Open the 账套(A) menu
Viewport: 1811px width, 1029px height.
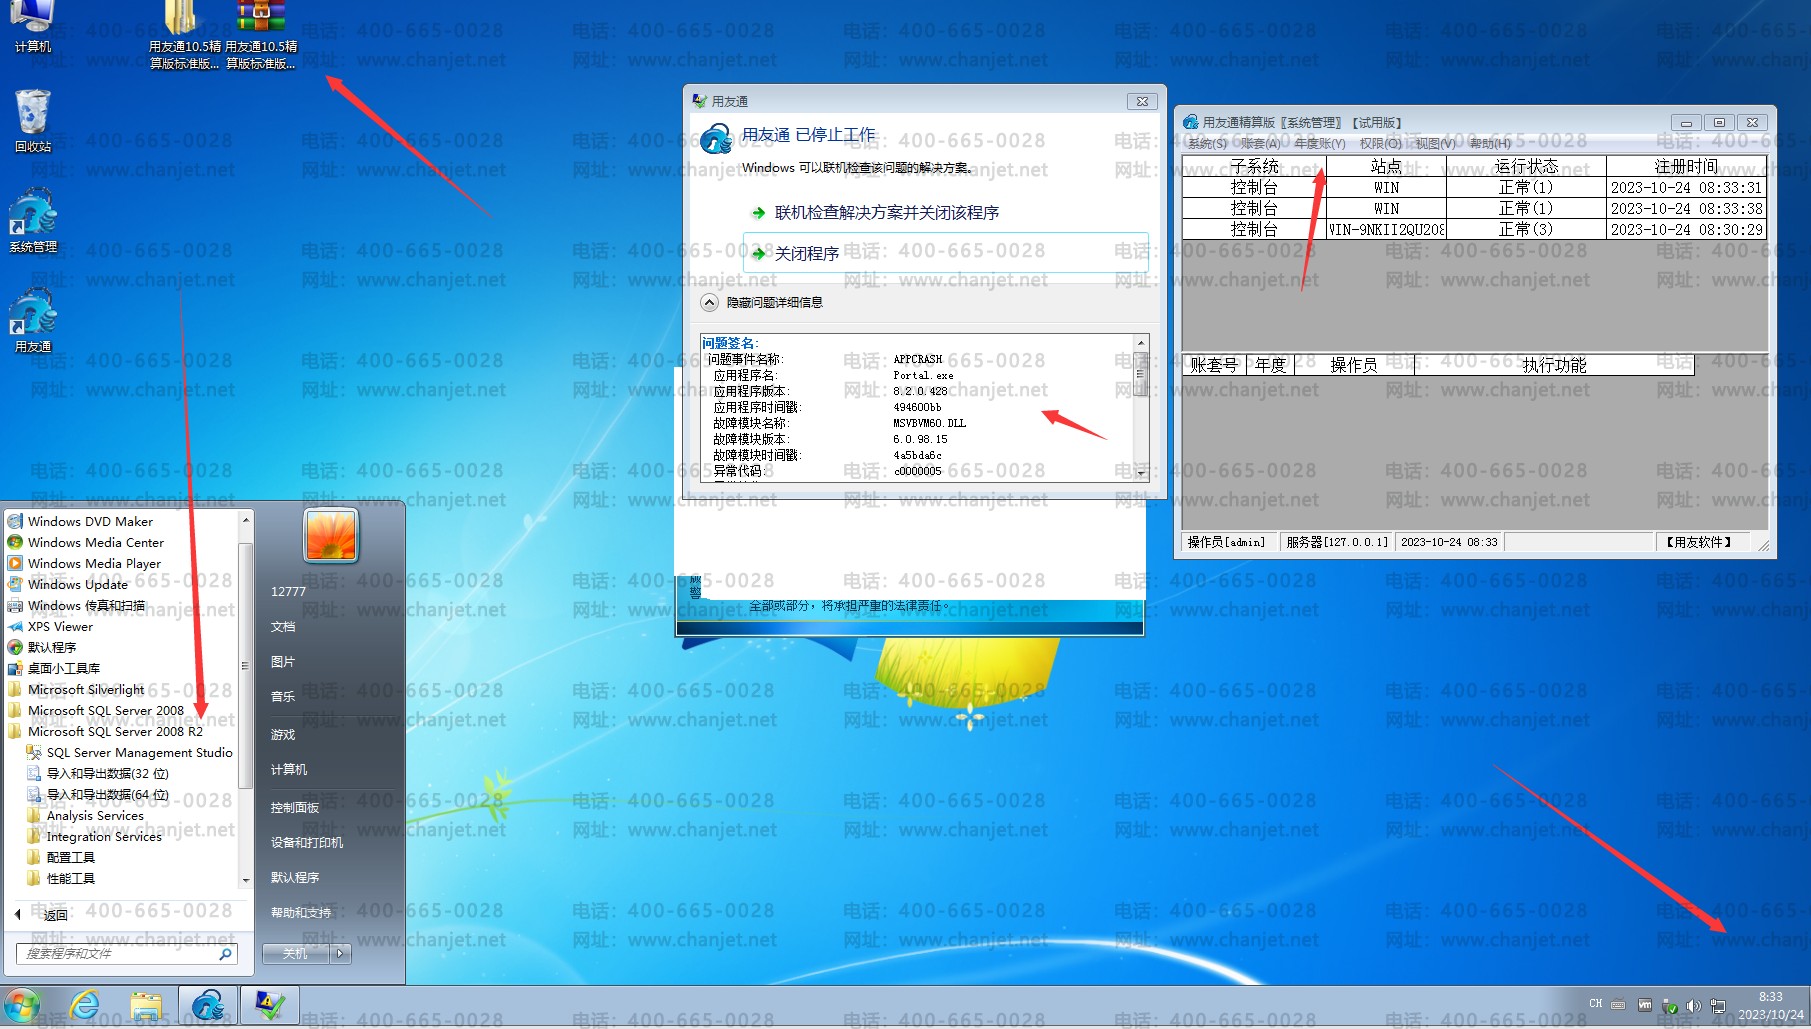[x=1261, y=143]
